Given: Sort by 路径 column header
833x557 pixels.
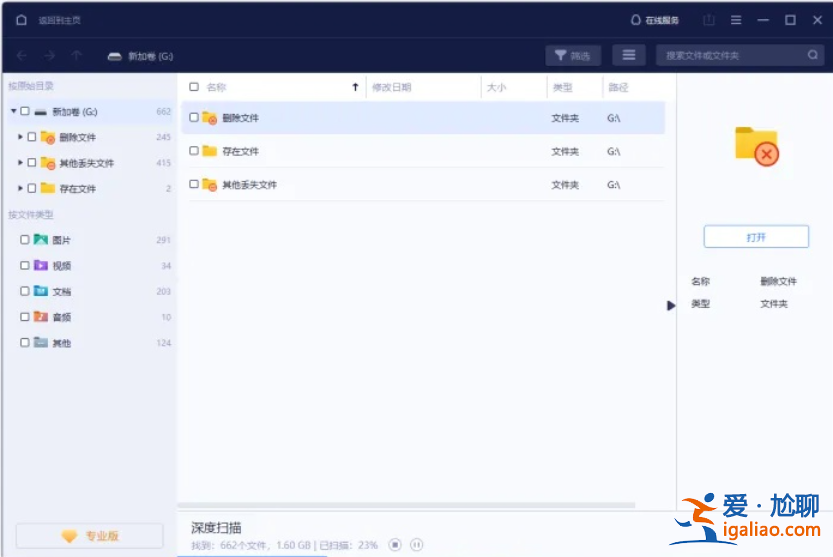Looking at the screenshot, I should tap(618, 87).
